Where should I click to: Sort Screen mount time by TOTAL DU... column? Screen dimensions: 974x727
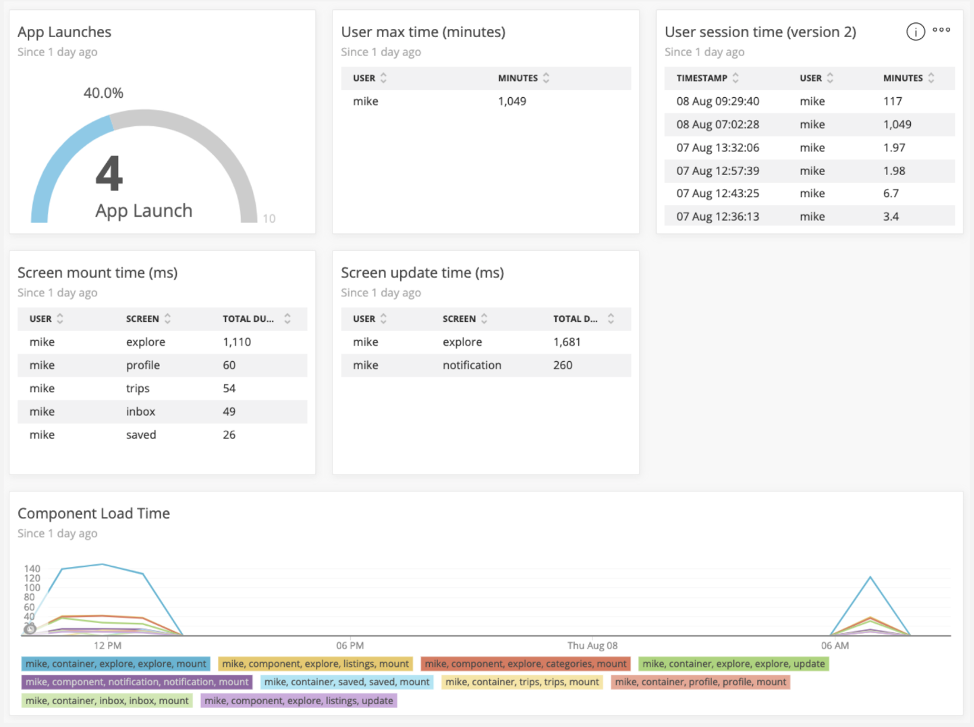click(x=257, y=319)
